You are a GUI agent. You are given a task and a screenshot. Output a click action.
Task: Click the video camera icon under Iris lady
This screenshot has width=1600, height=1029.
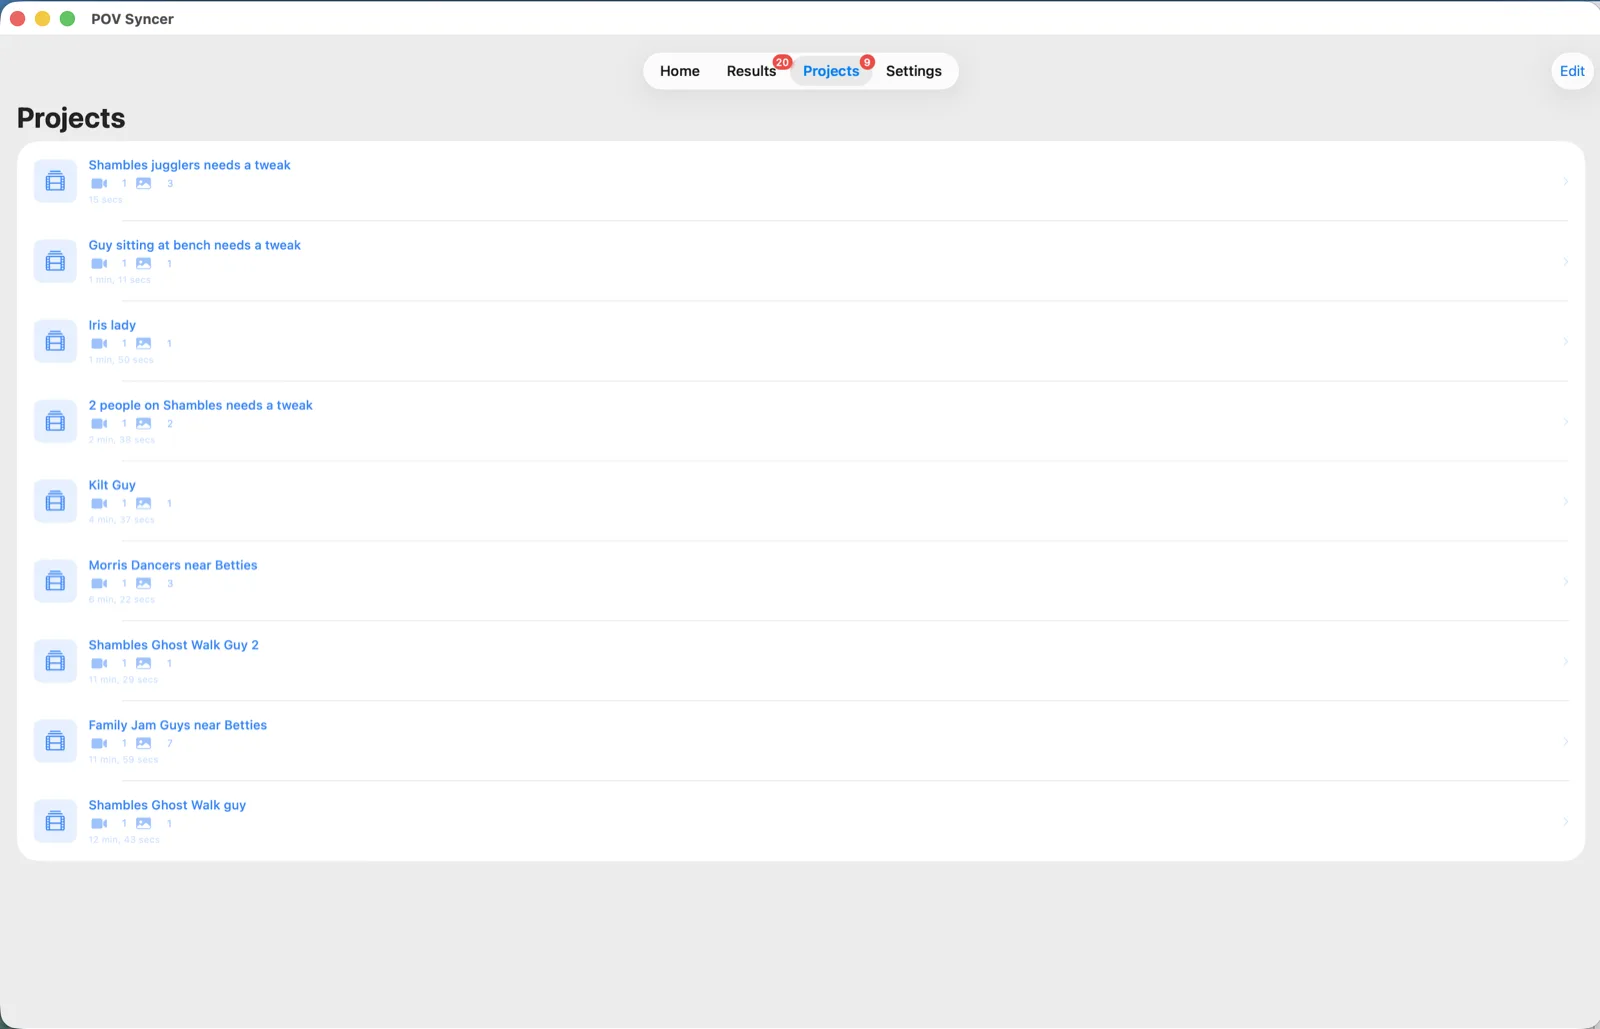click(99, 344)
